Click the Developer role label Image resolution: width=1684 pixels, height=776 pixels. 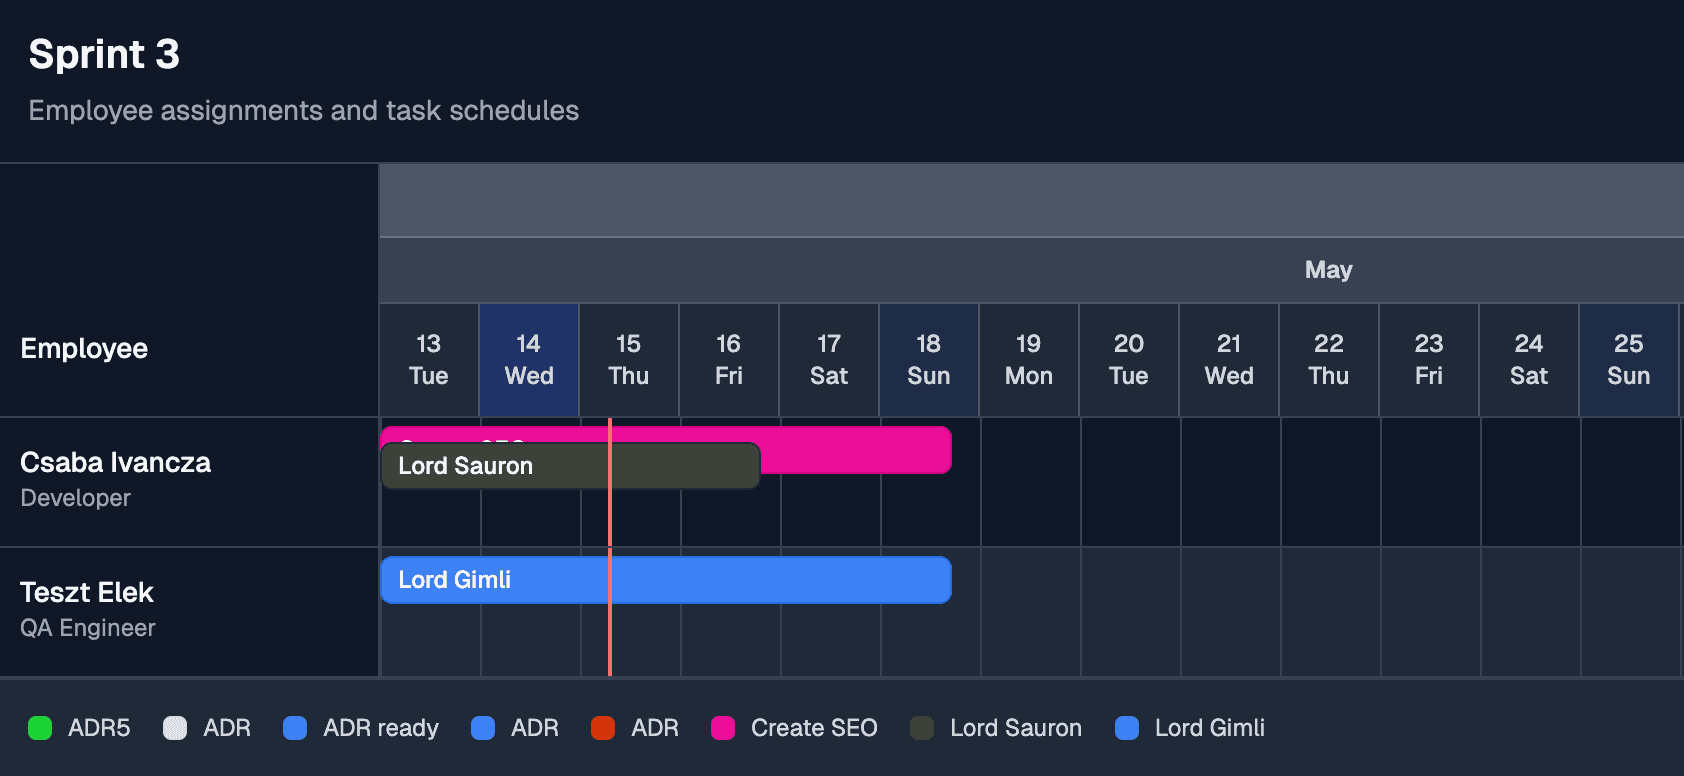tap(76, 498)
